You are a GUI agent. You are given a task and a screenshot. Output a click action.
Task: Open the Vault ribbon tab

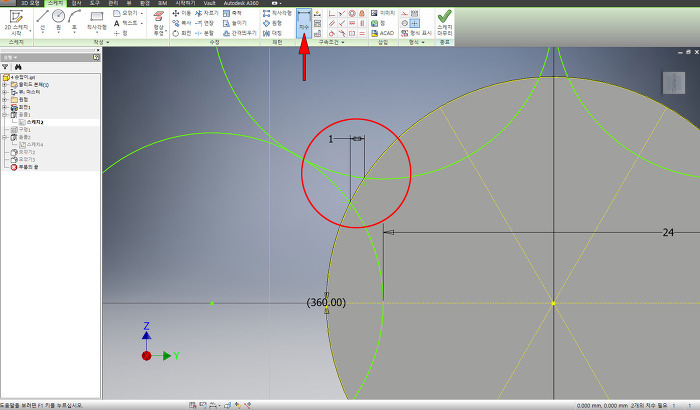pos(209,3)
